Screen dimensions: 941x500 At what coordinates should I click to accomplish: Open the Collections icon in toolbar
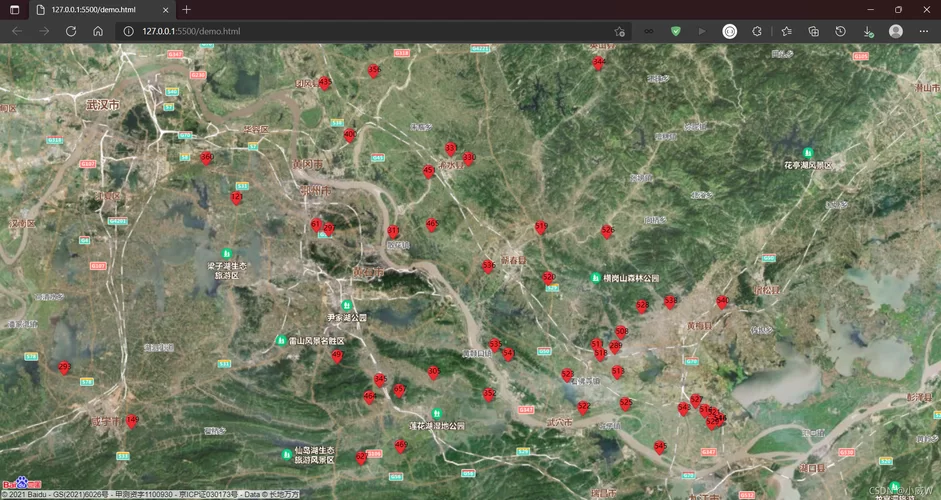813,31
